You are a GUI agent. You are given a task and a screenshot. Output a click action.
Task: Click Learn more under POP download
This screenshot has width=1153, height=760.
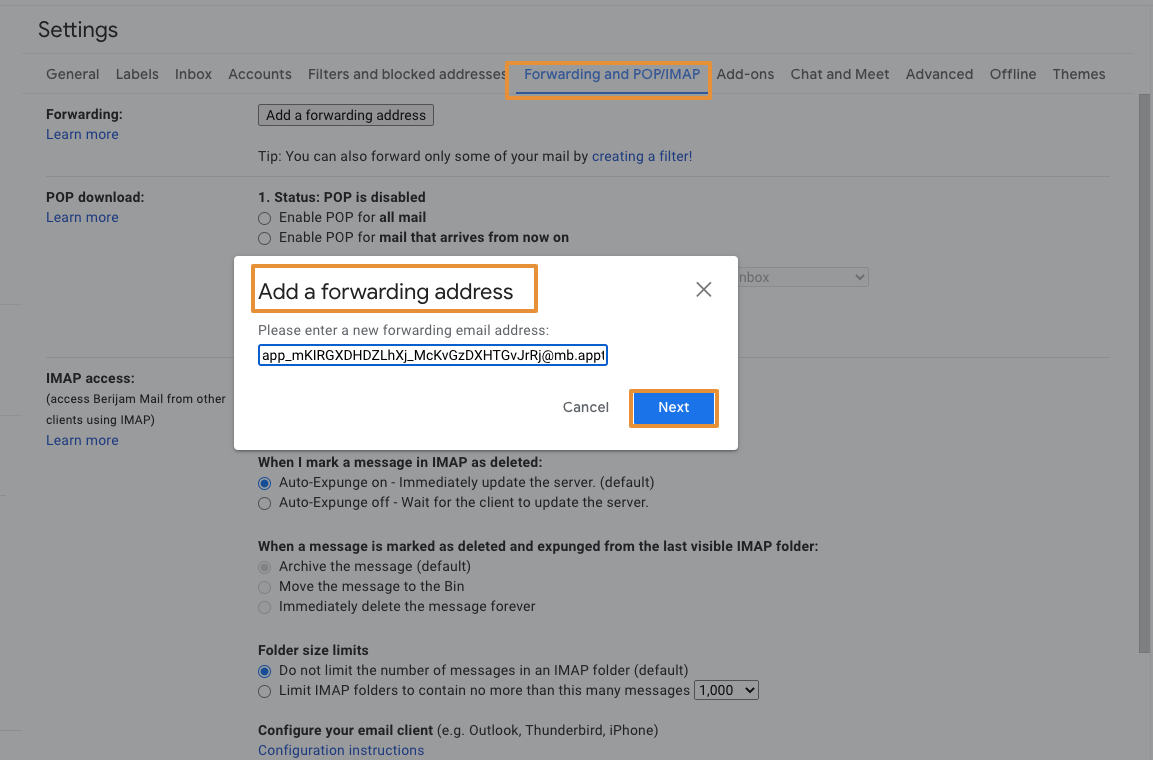point(82,217)
